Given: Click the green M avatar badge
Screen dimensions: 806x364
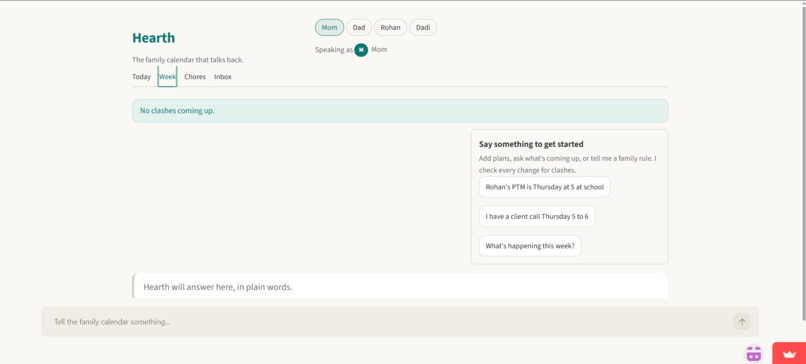Looking at the screenshot, I should tap(361, 50).
